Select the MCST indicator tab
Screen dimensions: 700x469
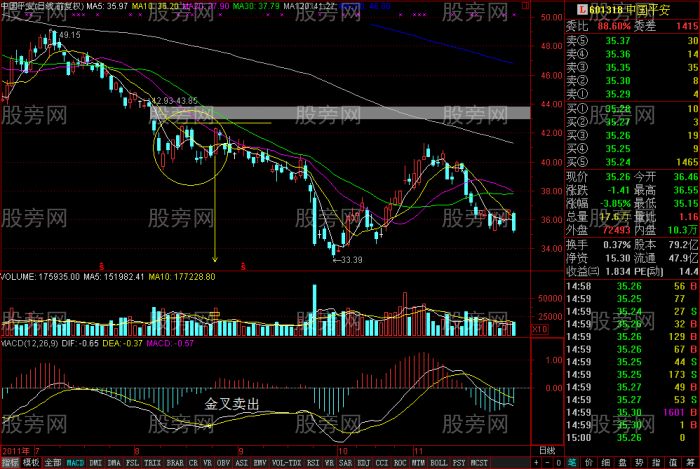point(479,463)
